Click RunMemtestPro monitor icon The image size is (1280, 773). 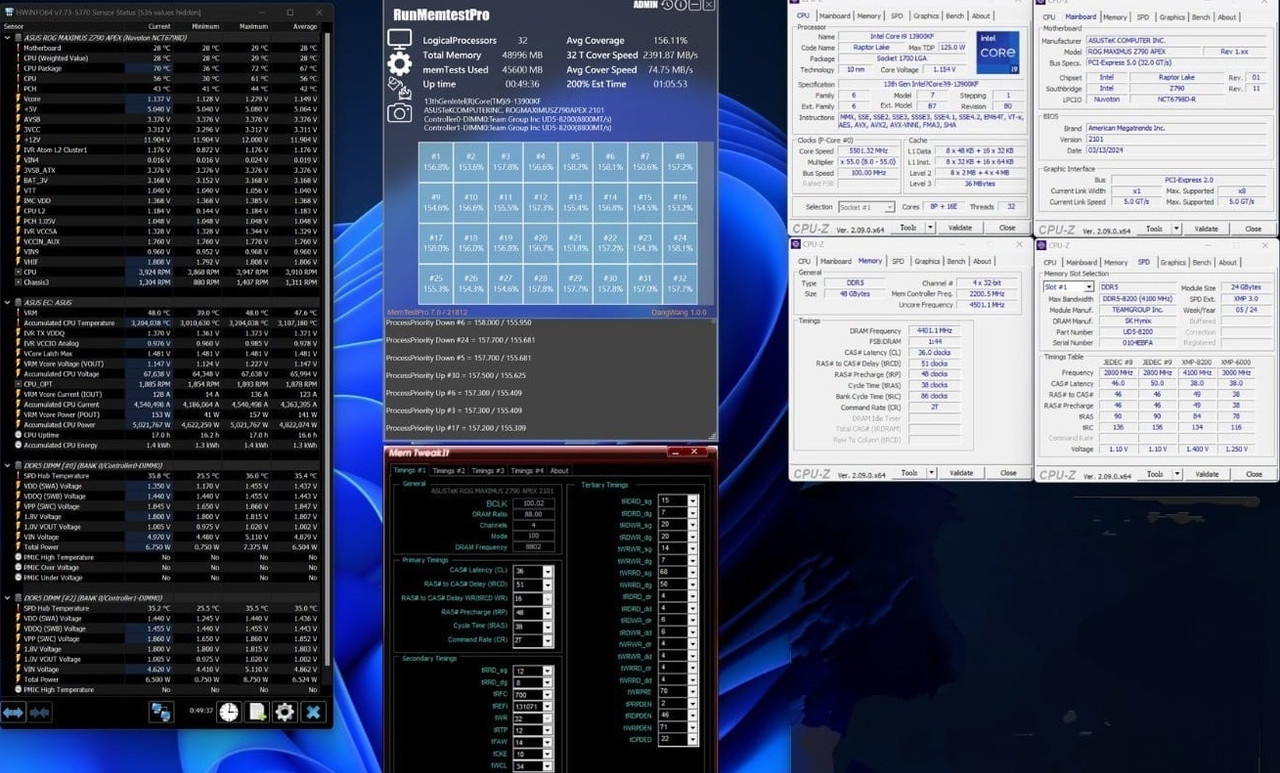coord(399,39)
